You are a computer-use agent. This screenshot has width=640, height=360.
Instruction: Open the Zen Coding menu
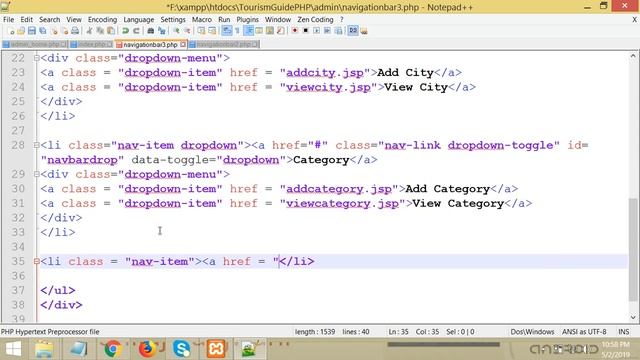pyautogui.click(x=315, y=20)
